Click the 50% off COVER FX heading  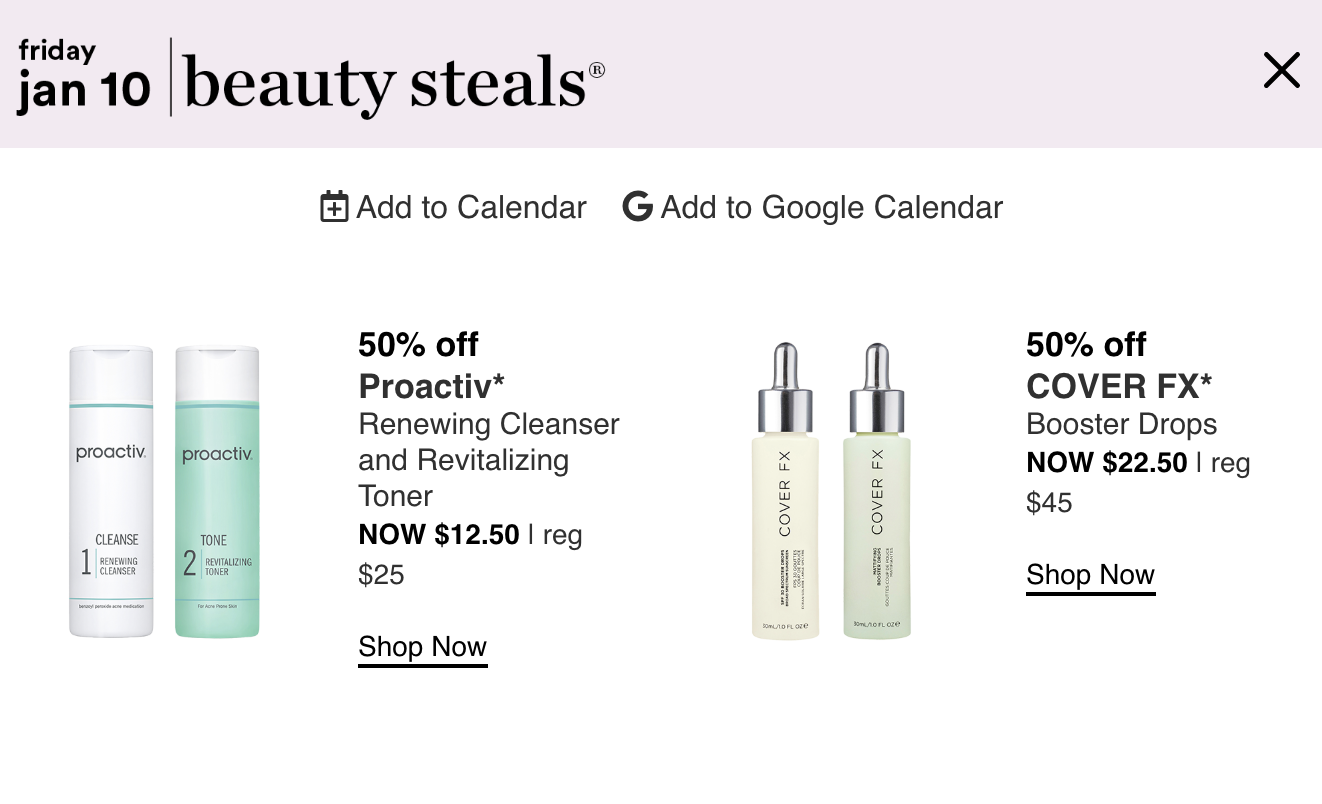pos(1119,365)
